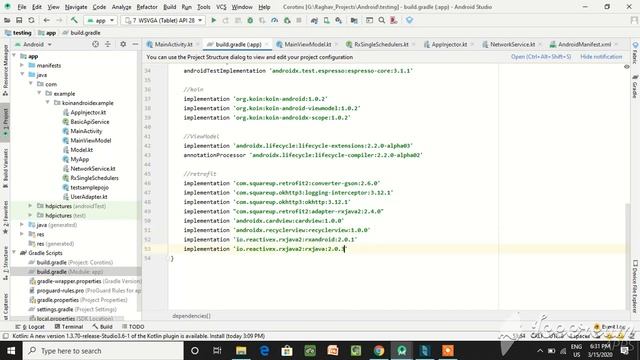The image size is (640, 360).
Task: Open Search Everywhere magnifier icon
Action: [382, 20]
